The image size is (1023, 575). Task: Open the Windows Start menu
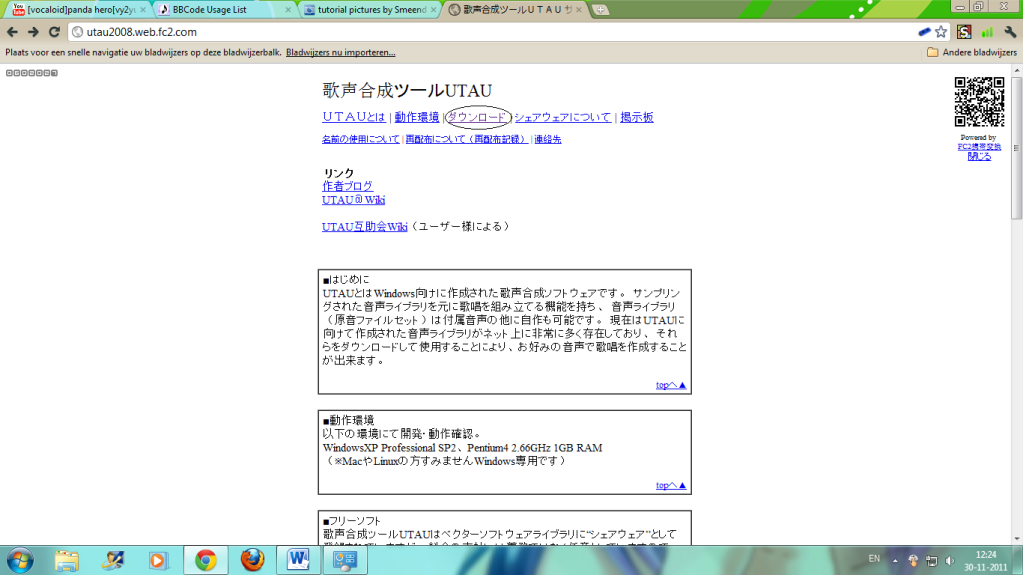click(x=20, y=560)
